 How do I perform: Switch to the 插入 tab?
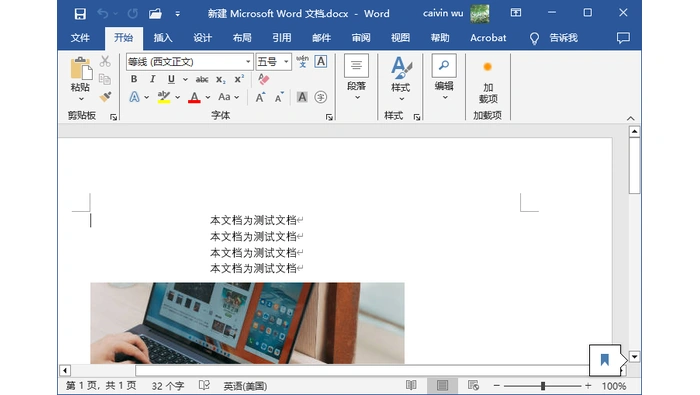(163, 38)
